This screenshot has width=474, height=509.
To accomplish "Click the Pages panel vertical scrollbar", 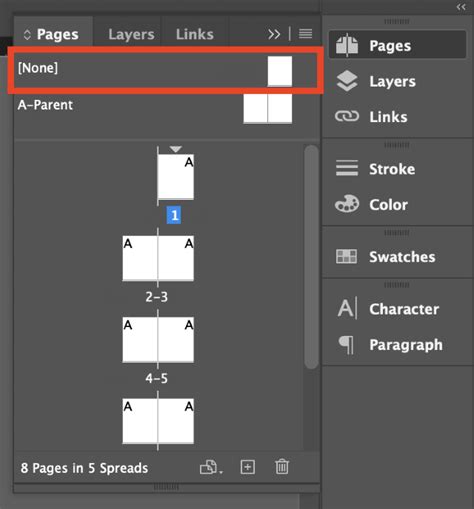I will 311,257.
